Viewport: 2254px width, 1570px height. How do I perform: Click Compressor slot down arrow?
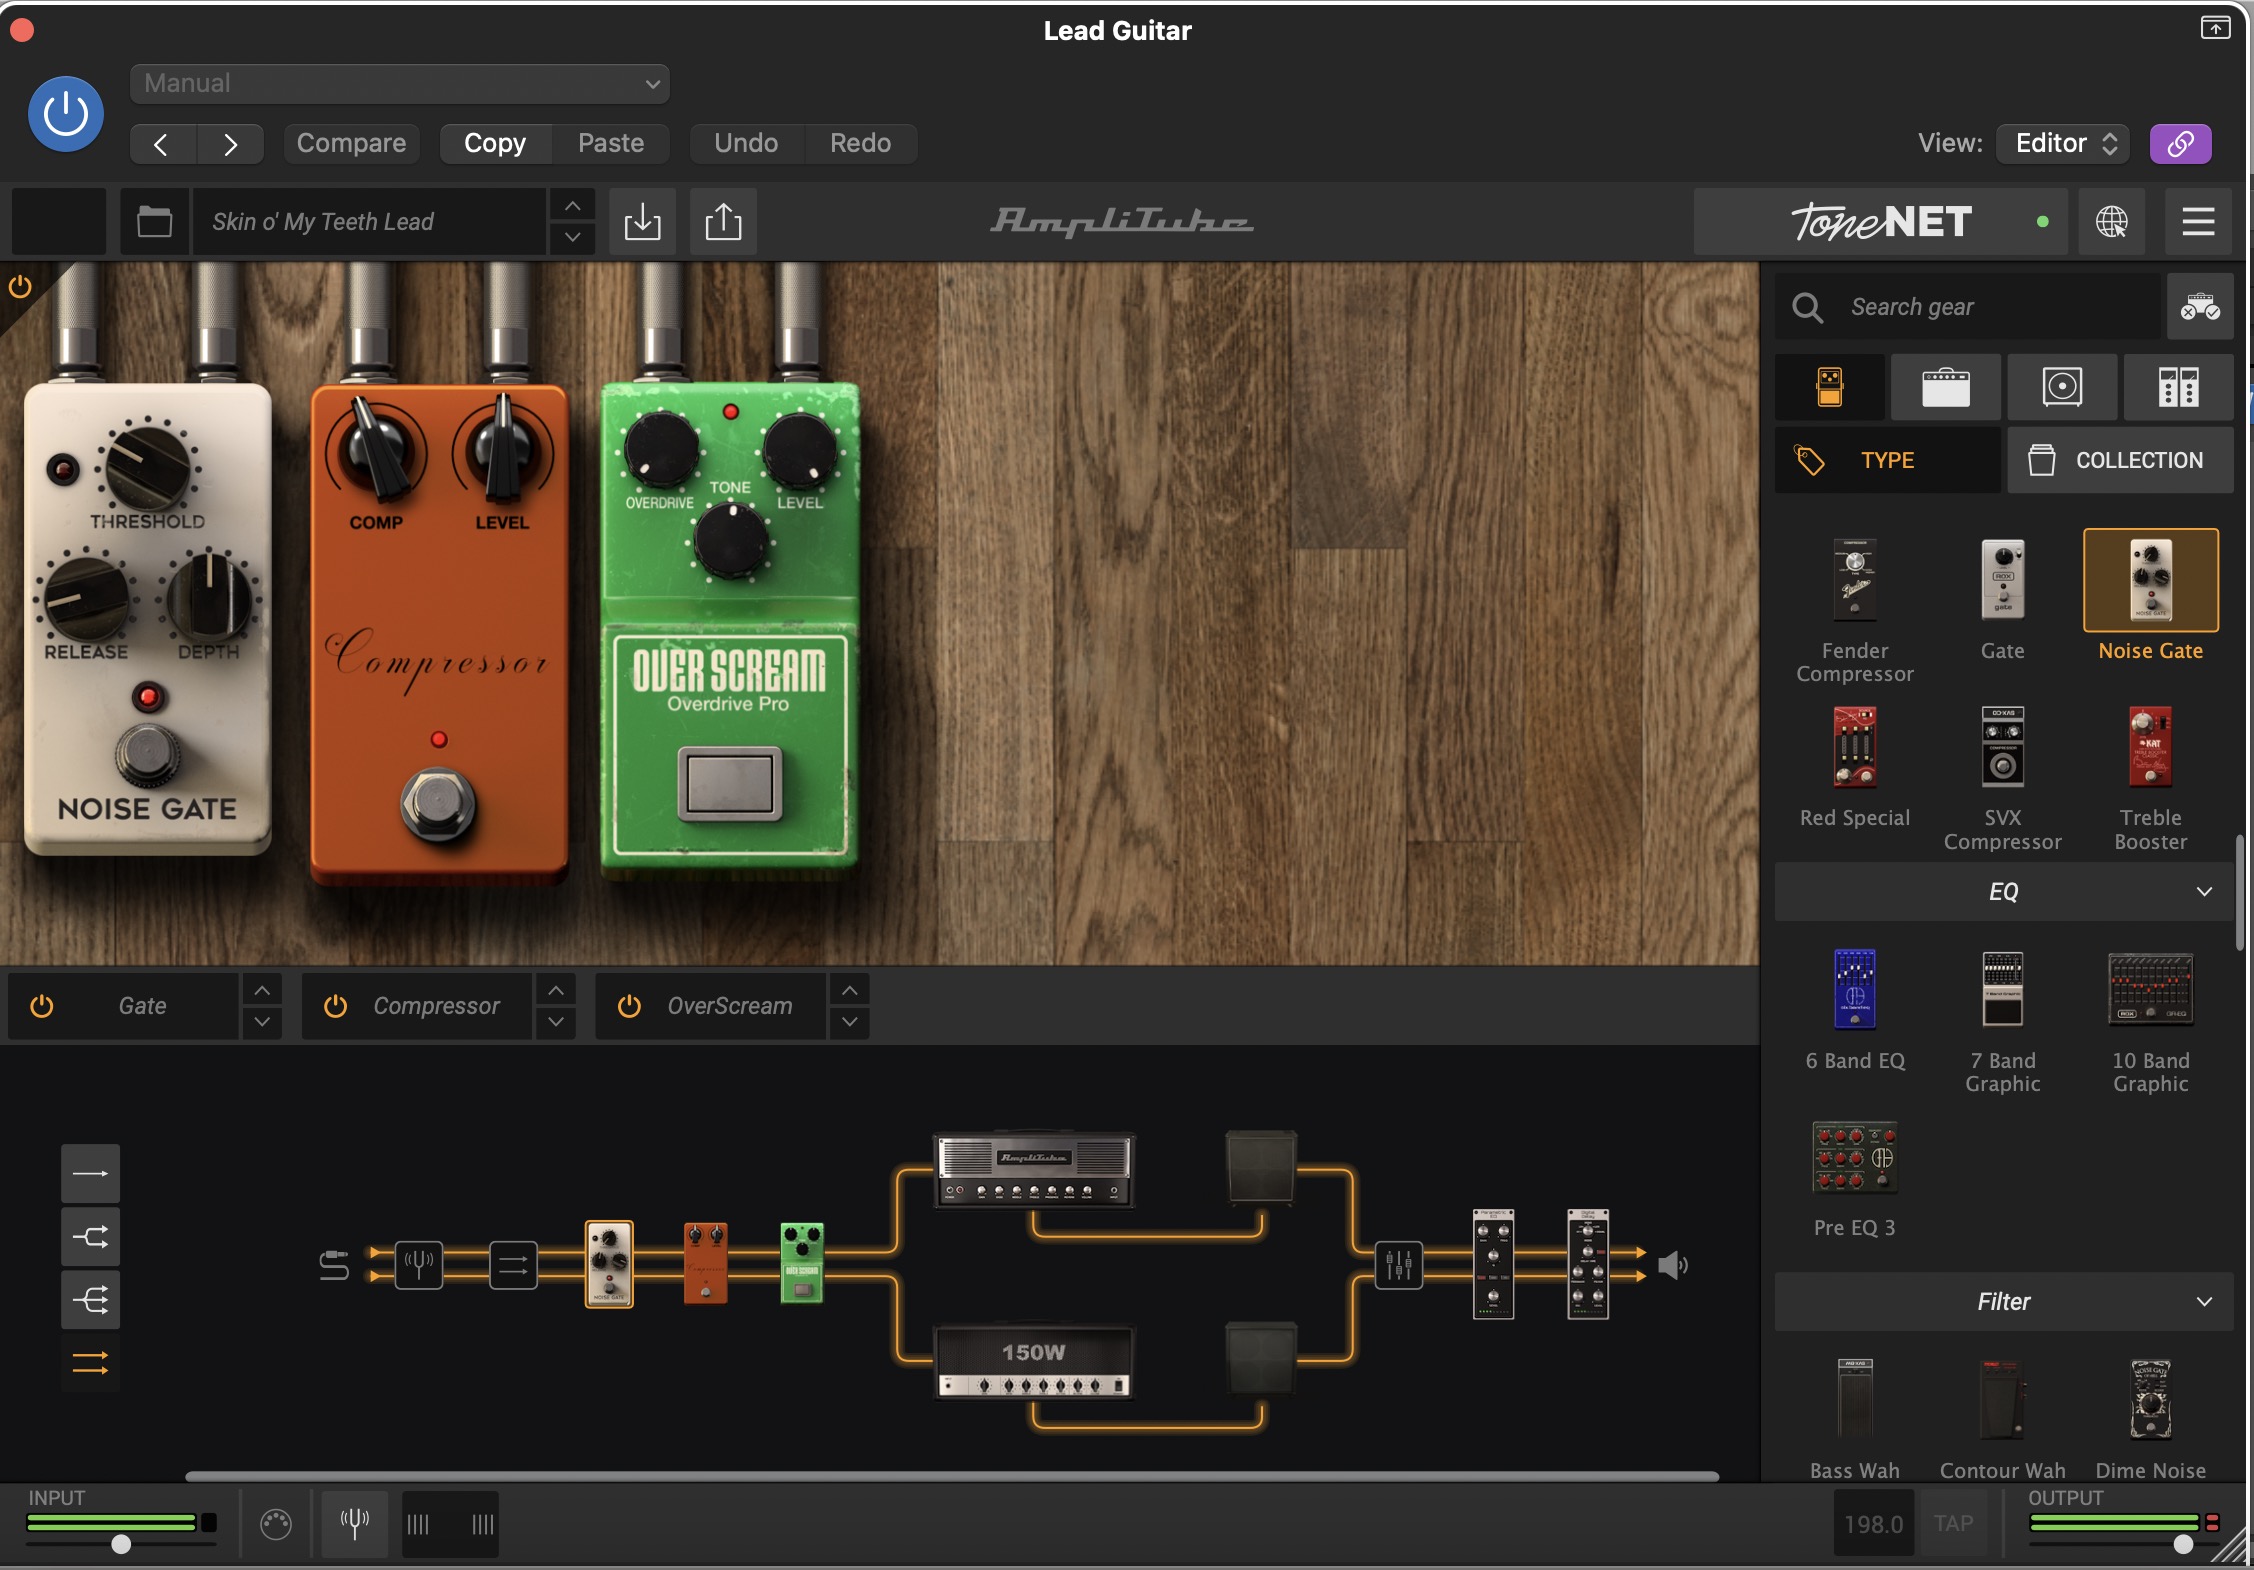pos(555,1022)
